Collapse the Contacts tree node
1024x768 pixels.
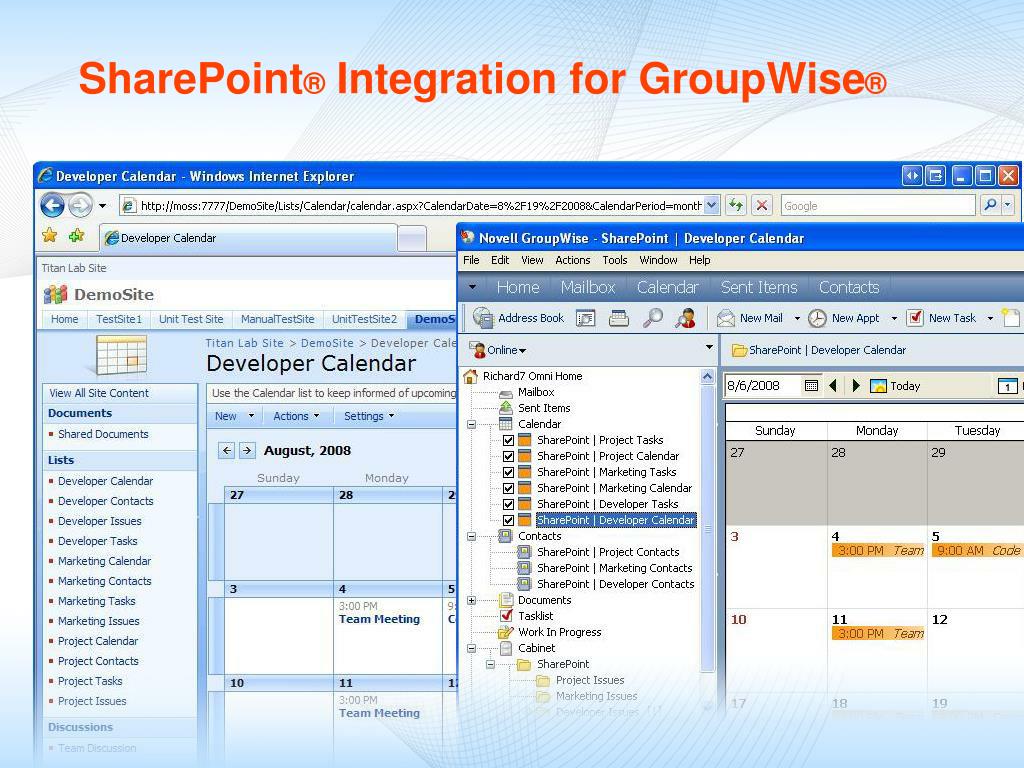472,536
